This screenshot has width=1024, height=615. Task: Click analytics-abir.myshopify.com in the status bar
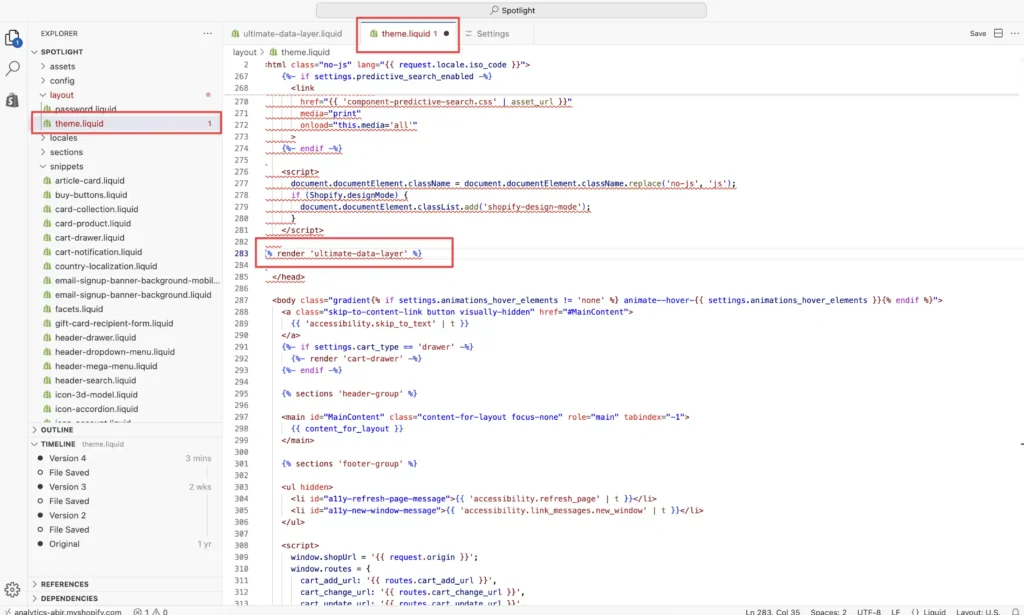pos(67,609)
